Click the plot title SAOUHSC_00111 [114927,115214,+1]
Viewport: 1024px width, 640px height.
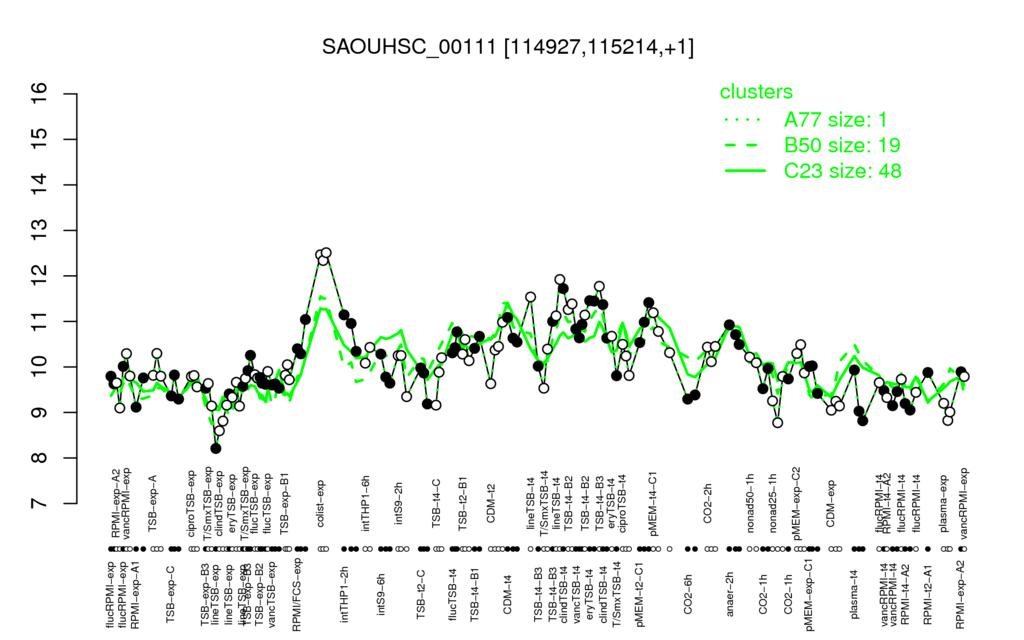(508, 47)
